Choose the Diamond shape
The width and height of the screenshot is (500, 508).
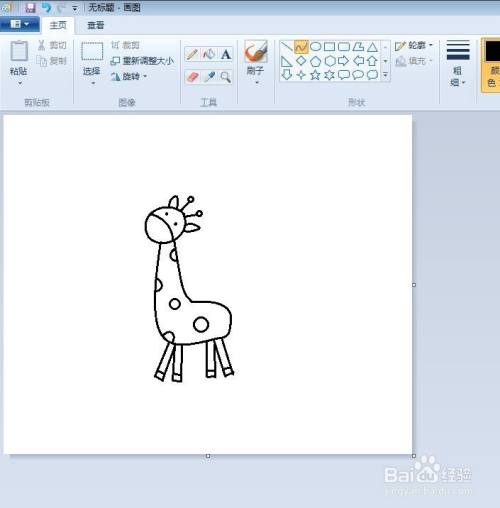tap(301, 61)
